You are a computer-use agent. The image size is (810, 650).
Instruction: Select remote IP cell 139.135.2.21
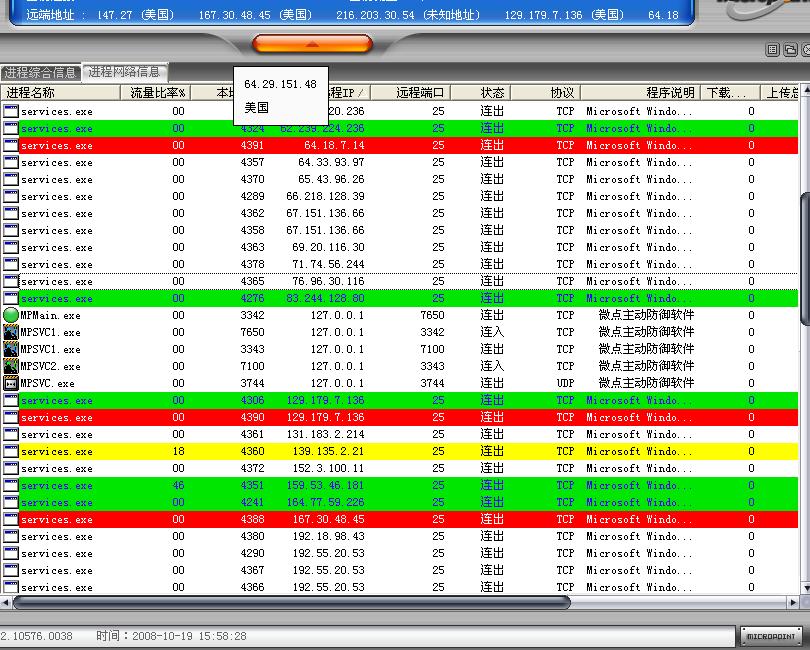pyautogui.click(x=328, y=451)
